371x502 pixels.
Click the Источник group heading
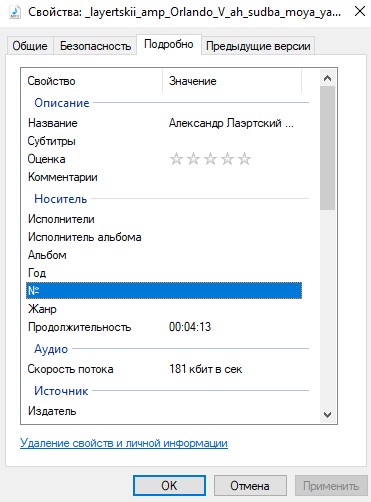(x=61, y=391)
